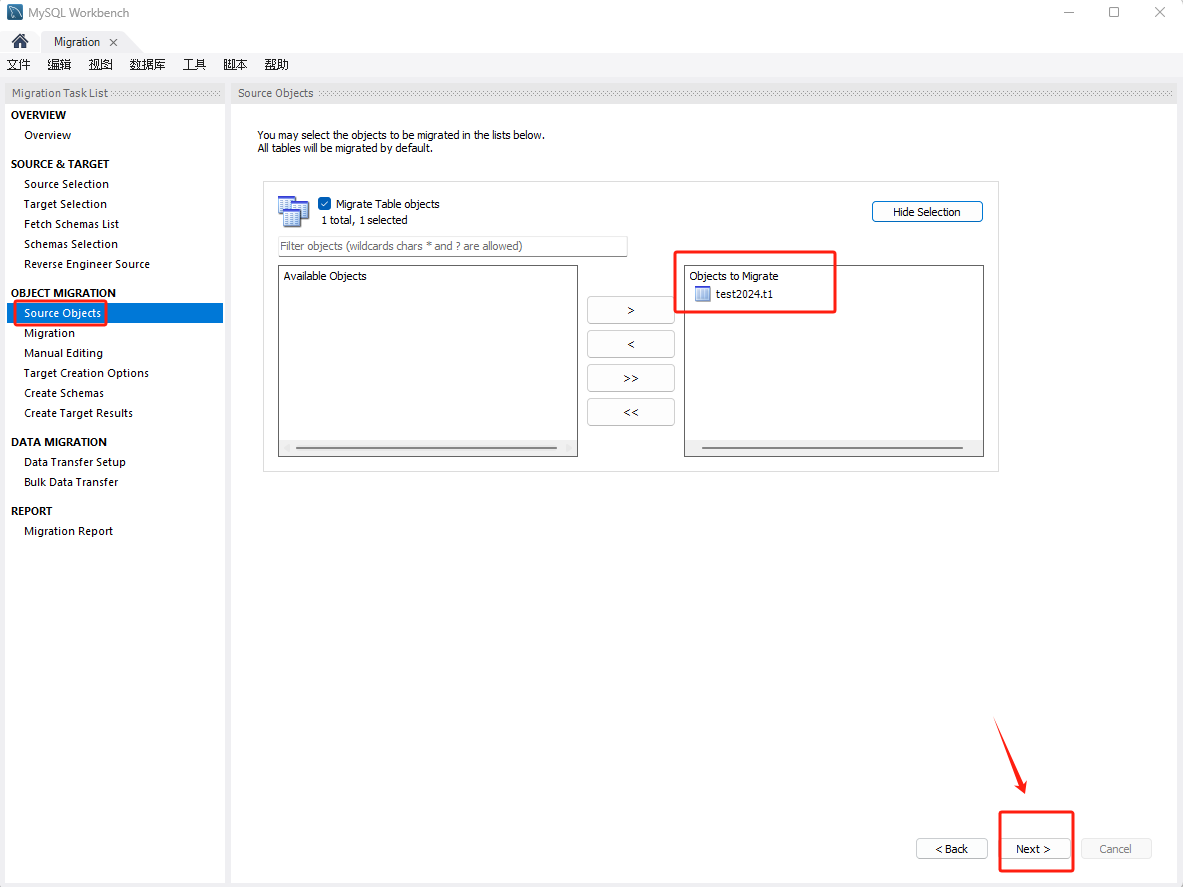Toggle Migrate Table objects checkbox
The image size is (1183, 887).
coord(324,204)
